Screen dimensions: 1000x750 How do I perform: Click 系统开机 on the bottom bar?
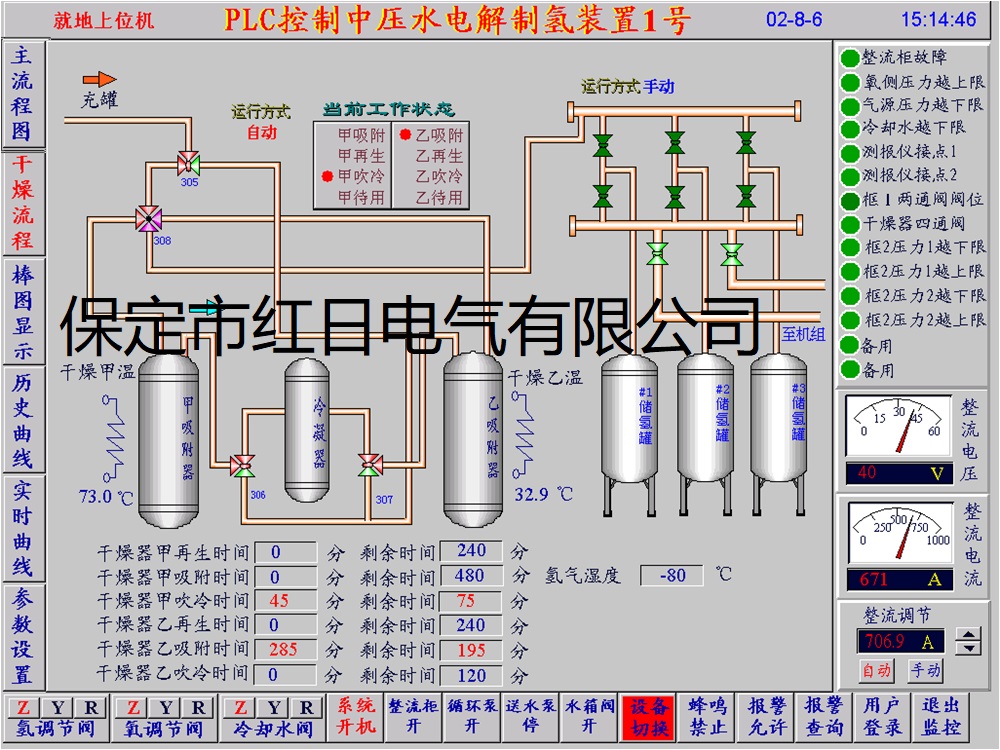pos(357,715)
